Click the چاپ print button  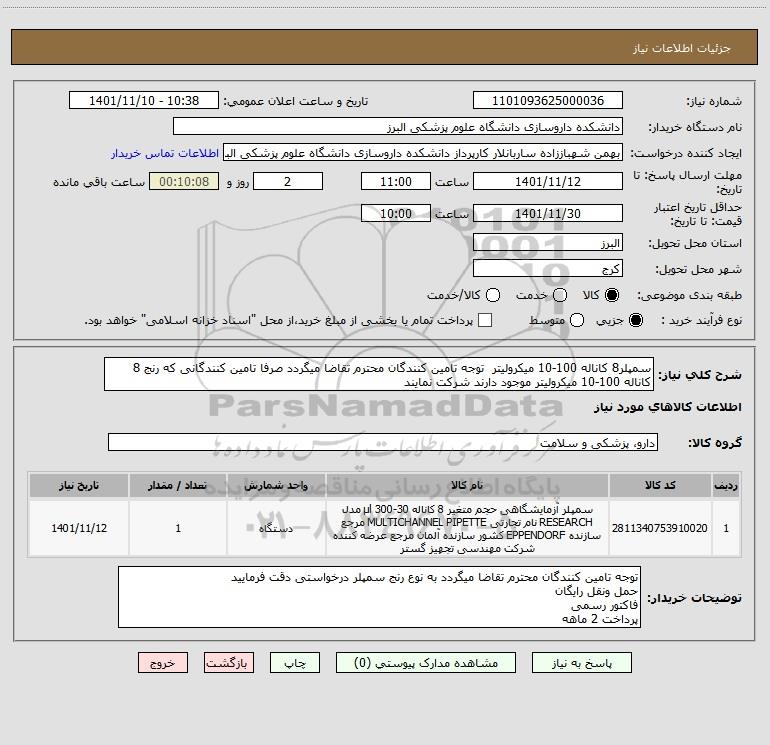(x=295, y=663)
